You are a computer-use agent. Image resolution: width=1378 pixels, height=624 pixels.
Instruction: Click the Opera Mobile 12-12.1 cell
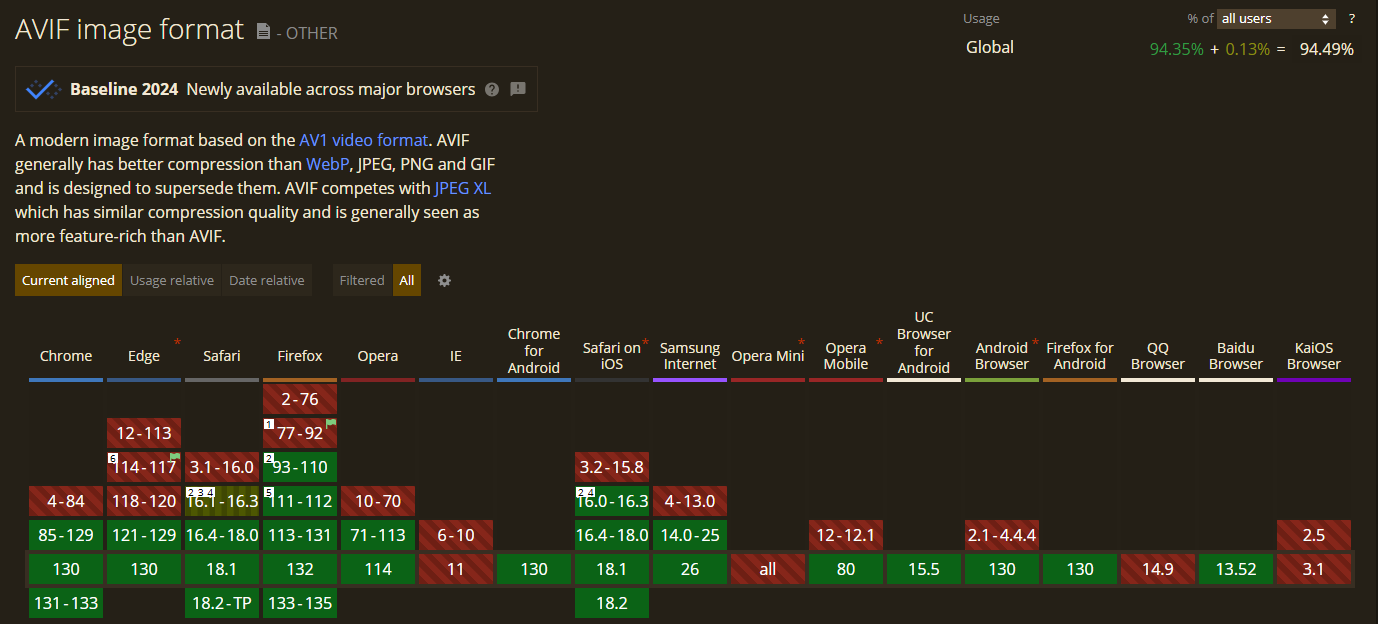click(x=846, y=535)
